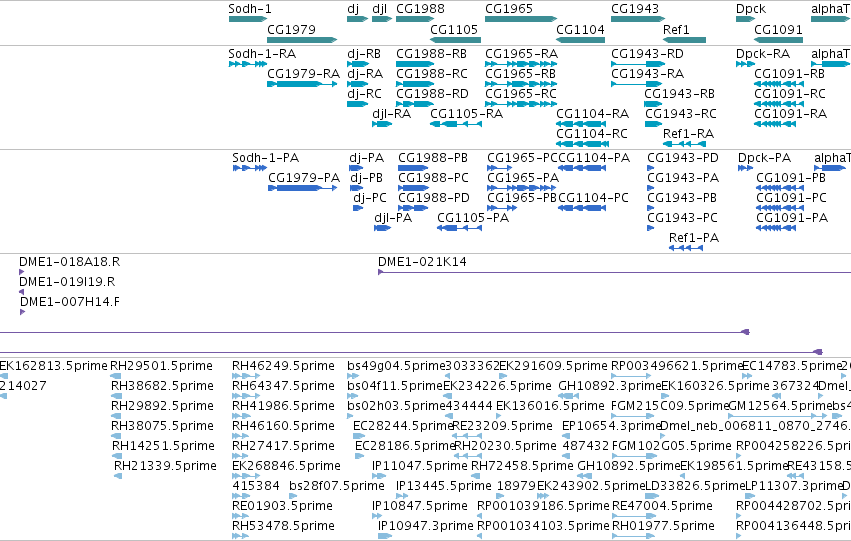
Task: Click protein Ref1-PA
Action: pyautogui.click(x=694, y=238)
